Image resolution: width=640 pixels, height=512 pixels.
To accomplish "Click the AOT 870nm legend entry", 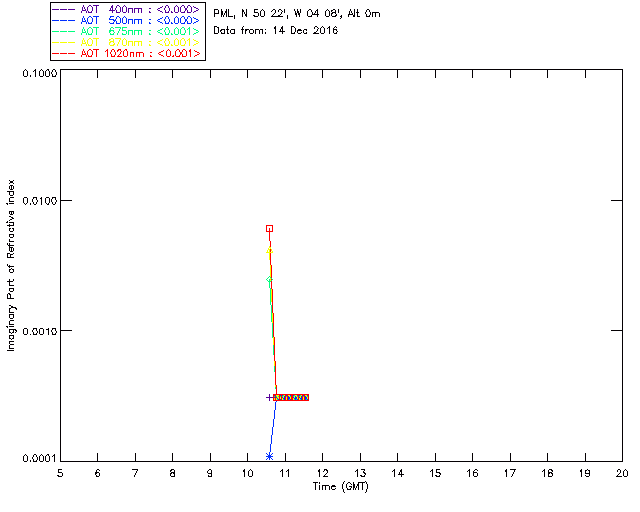I will [127, 42].
